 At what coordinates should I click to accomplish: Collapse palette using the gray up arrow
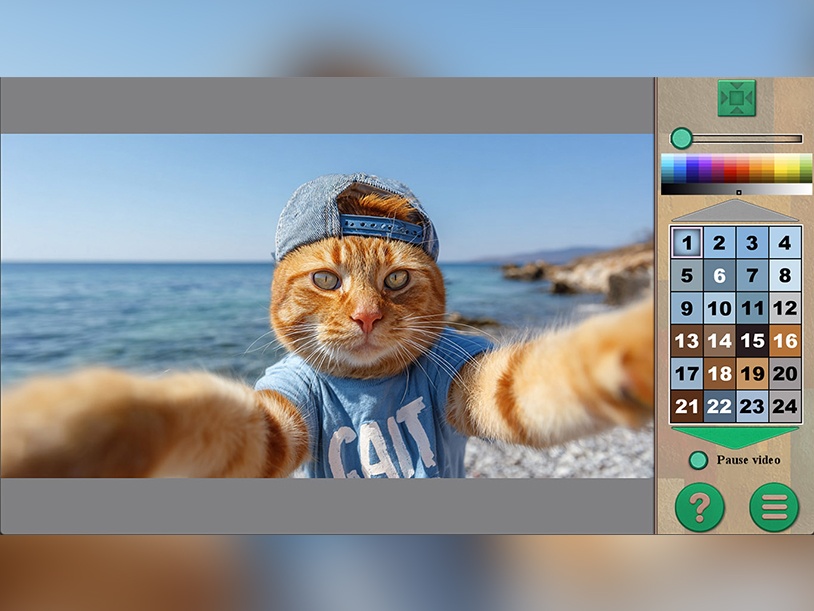[x=735, y=210]
